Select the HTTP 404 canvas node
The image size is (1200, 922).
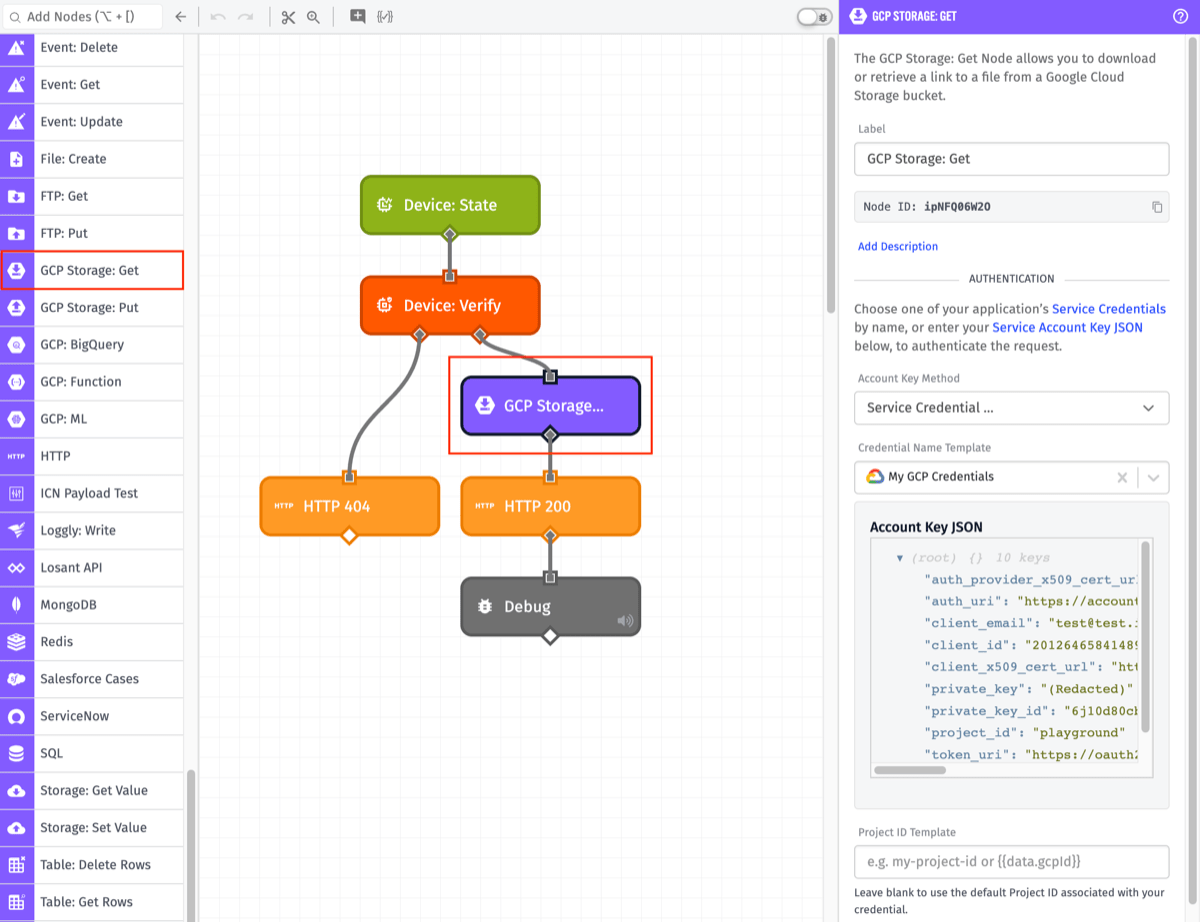(x=349, y=506)
